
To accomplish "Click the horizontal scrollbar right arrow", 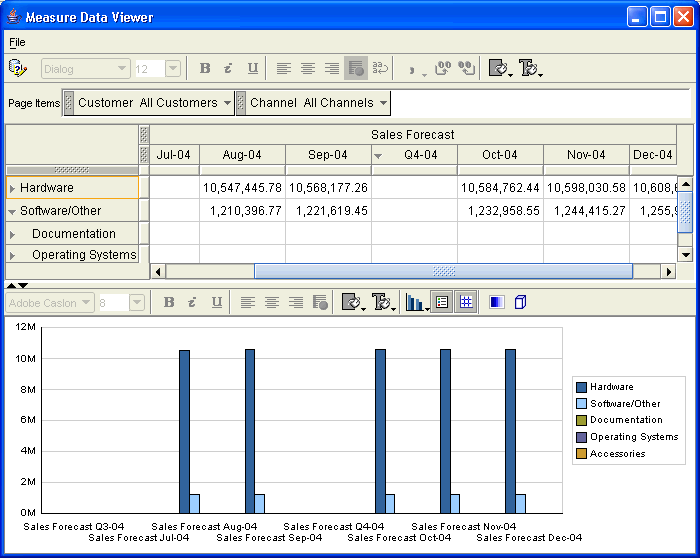I will [669, 271].
